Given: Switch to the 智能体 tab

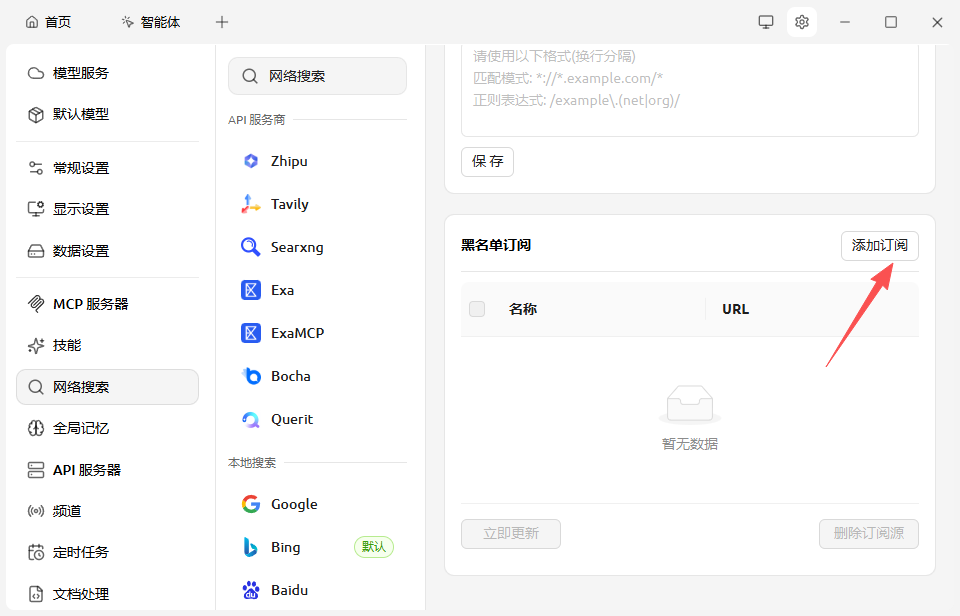Looking at the screenshot, I should tap(151, 23).
